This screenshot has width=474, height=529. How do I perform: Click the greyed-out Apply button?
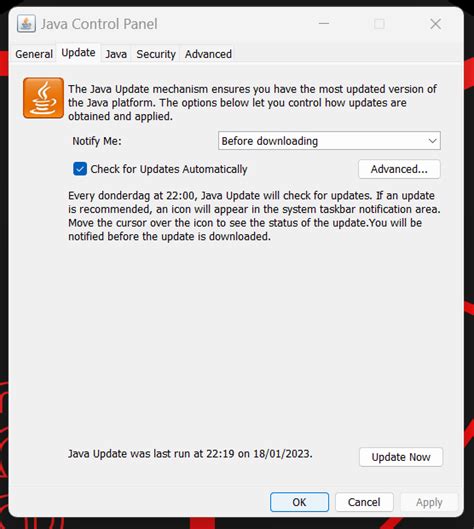point(429,502)
